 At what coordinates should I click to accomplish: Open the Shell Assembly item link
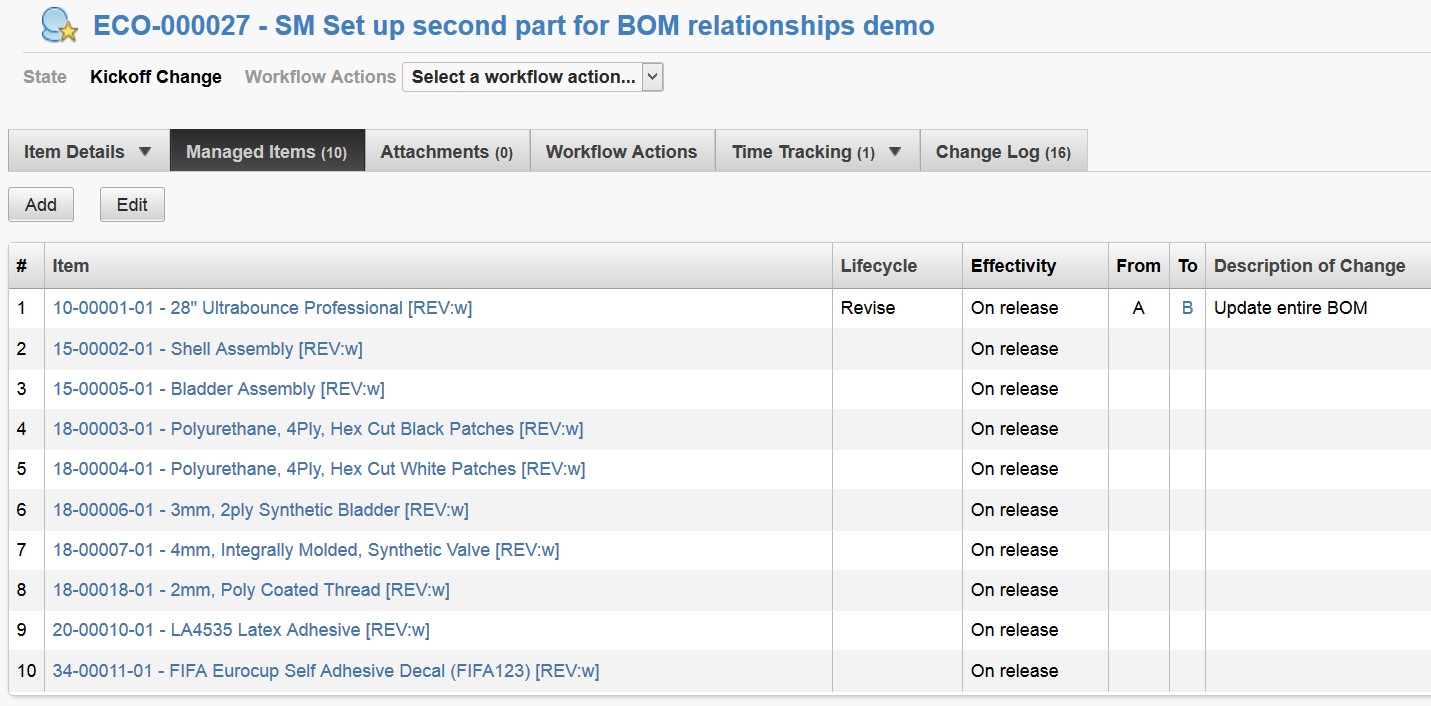[x=206, y=348]
